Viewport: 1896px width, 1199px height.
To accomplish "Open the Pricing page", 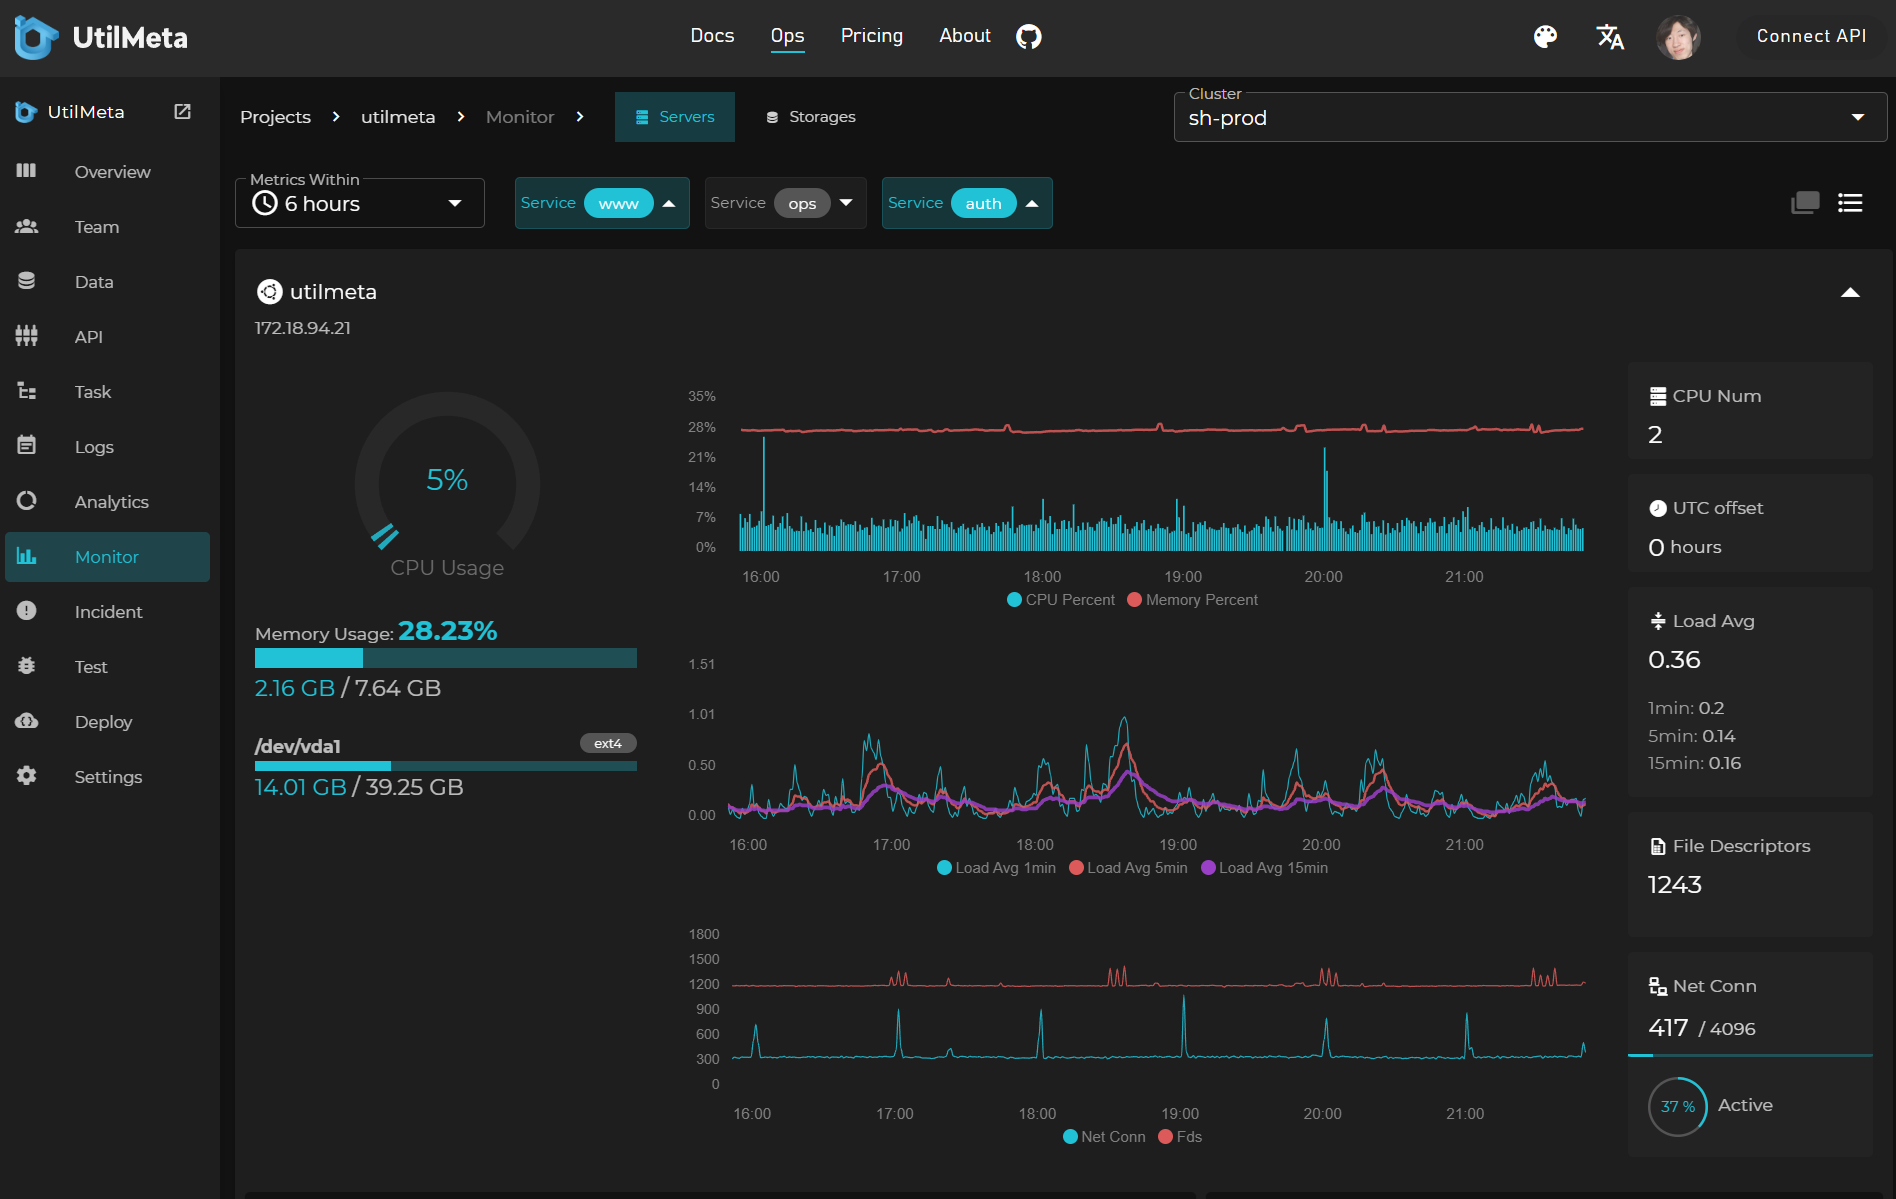I will tap(871, 36).
